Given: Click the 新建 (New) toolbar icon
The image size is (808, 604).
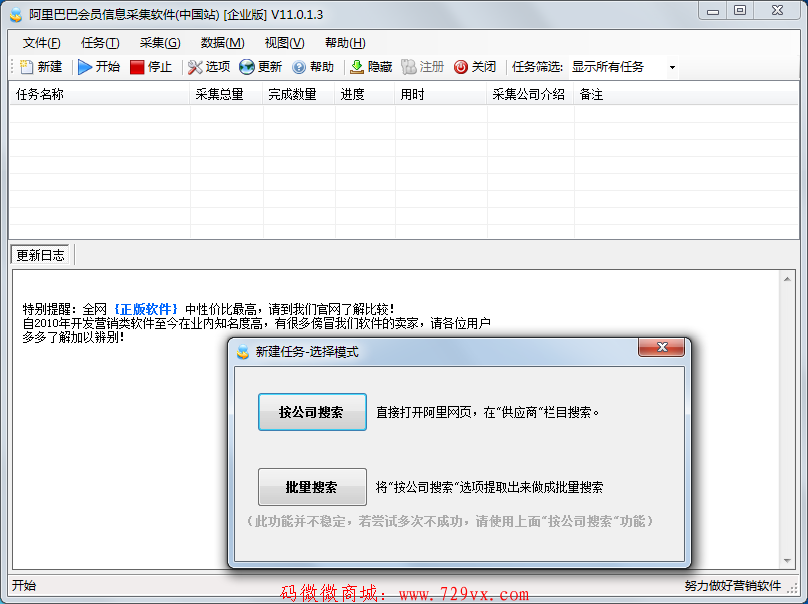Looking at the screenshot, I should tap(26, 67).
